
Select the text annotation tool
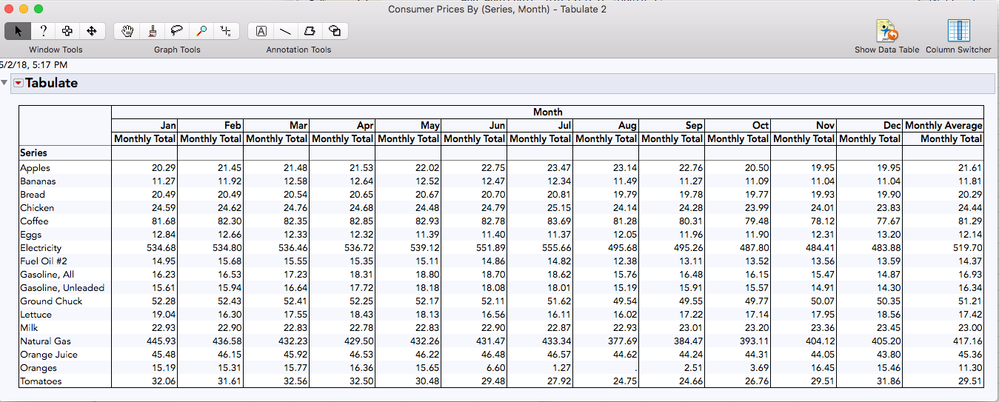261,31
